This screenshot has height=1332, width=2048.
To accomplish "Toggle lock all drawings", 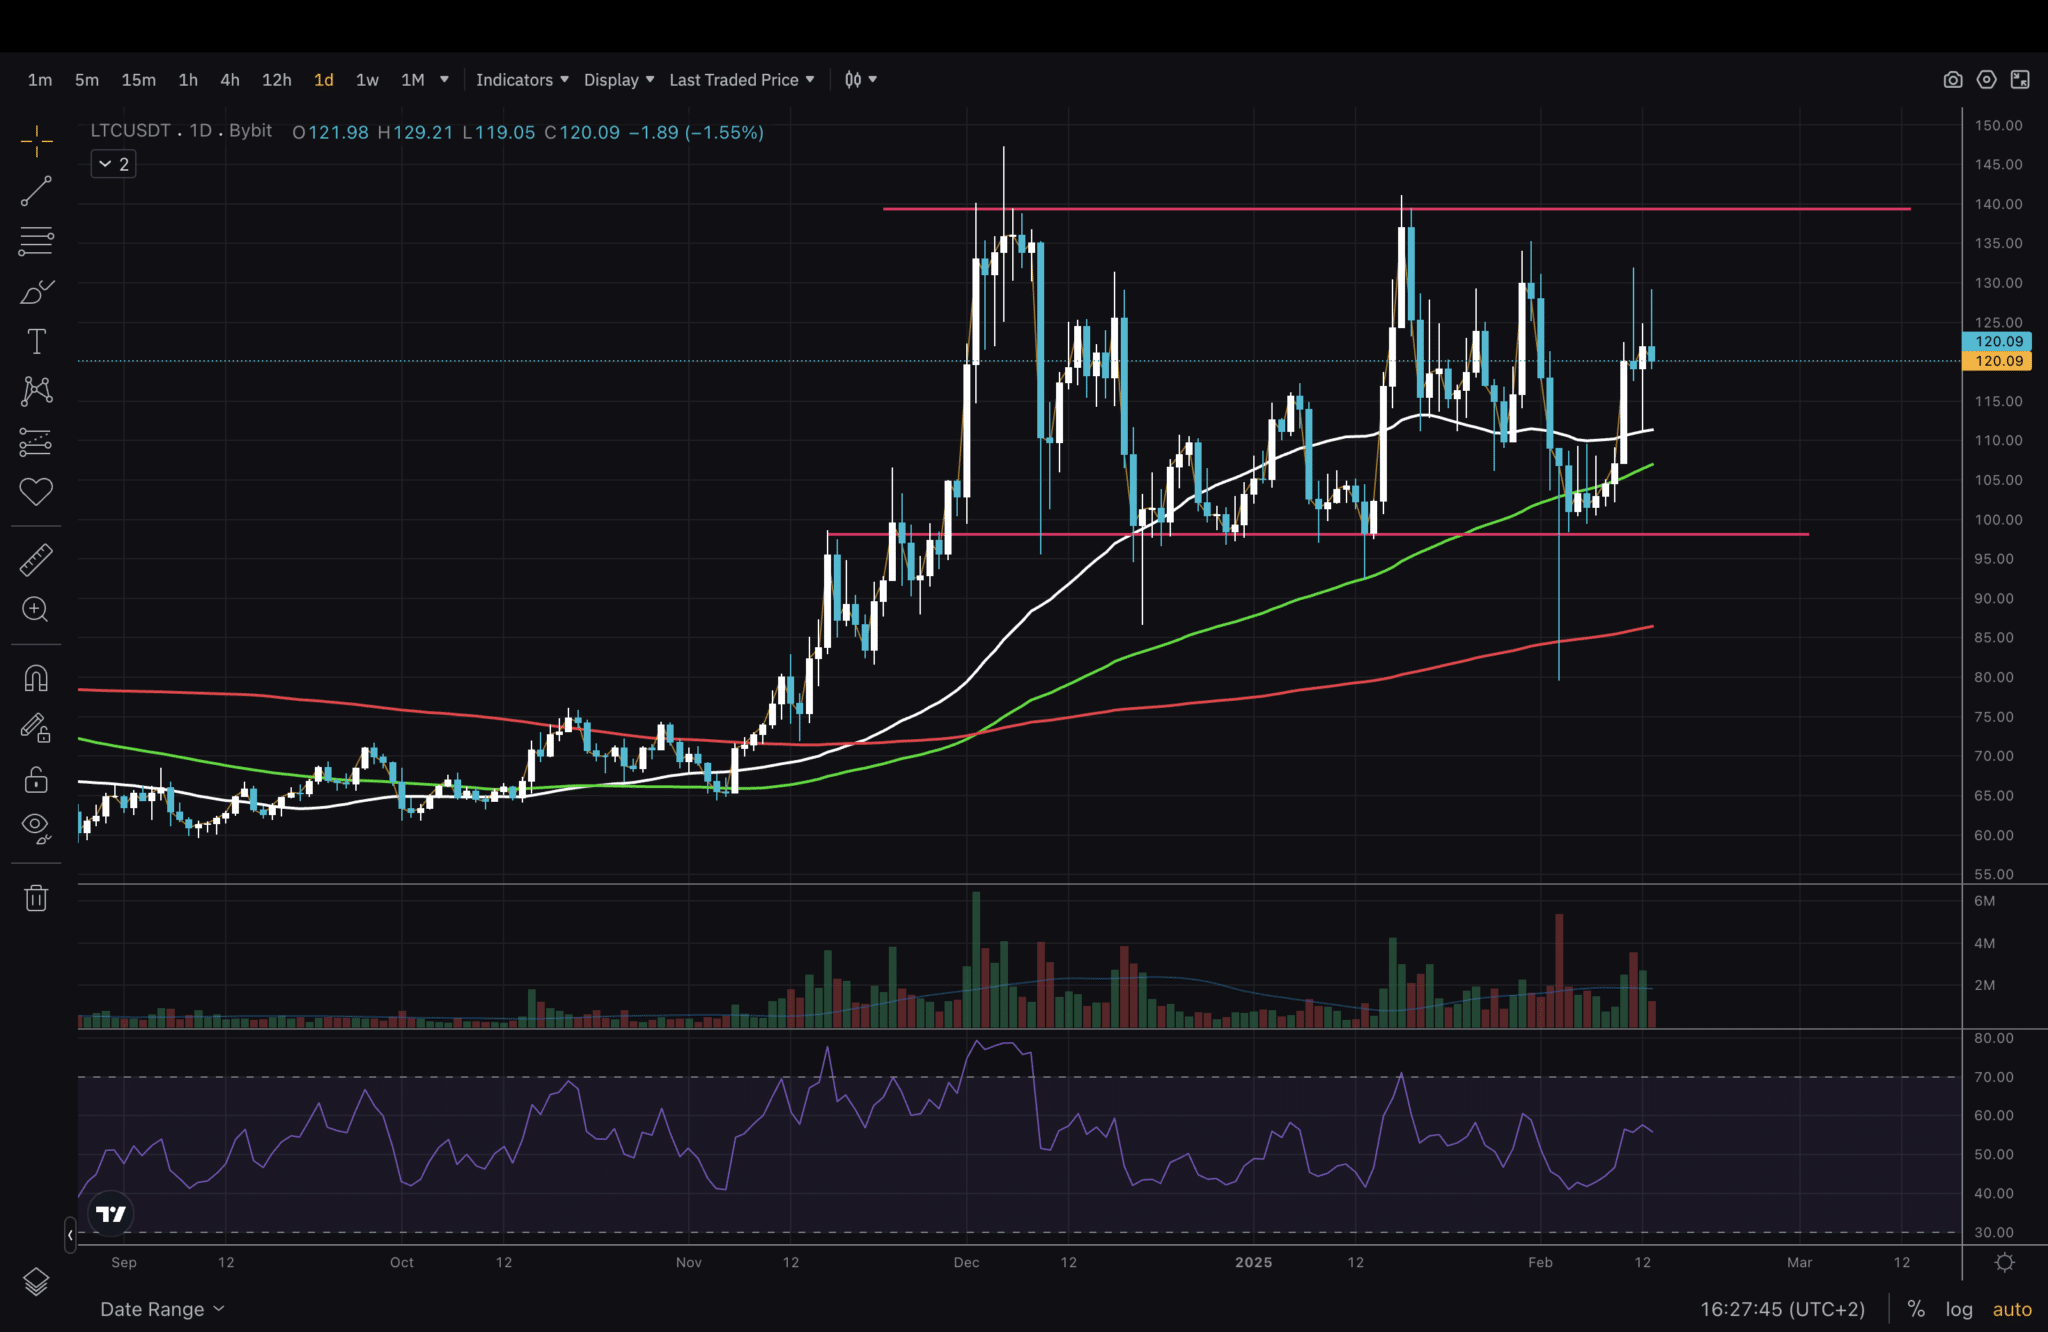I will [x=36, y=778].
